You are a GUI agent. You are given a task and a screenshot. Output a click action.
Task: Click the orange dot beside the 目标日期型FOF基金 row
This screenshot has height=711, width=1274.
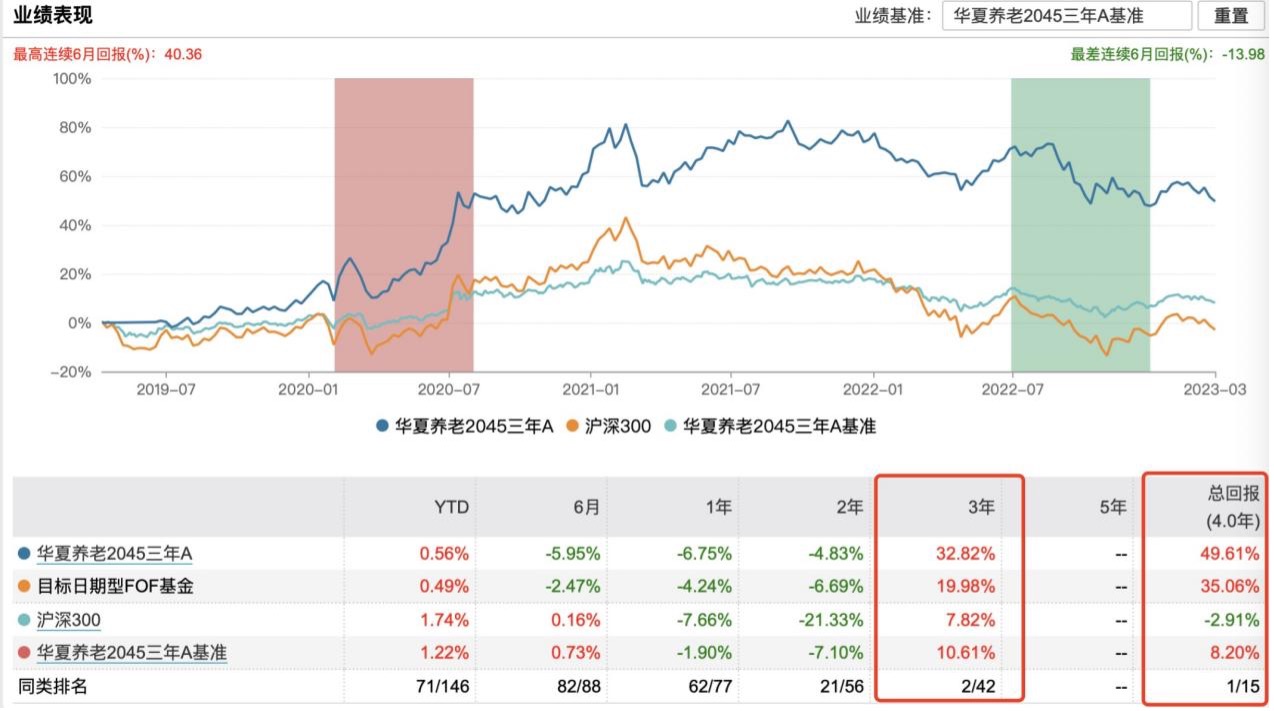coord(24,586)
